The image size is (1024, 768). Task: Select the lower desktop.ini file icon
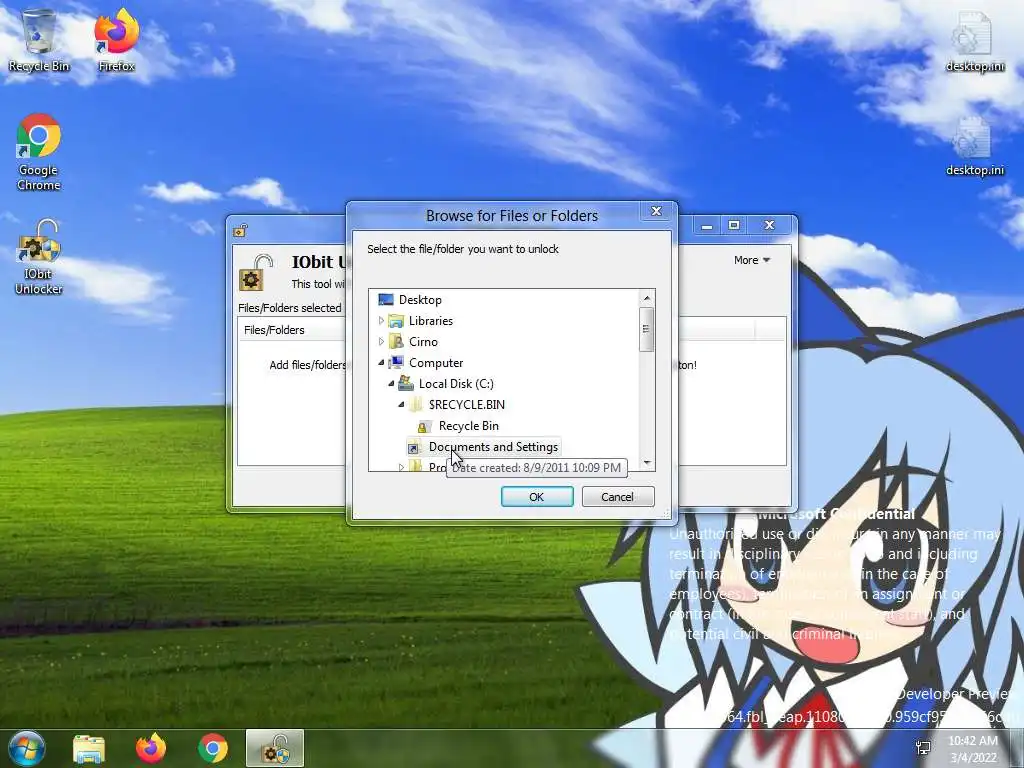point(975,146)
